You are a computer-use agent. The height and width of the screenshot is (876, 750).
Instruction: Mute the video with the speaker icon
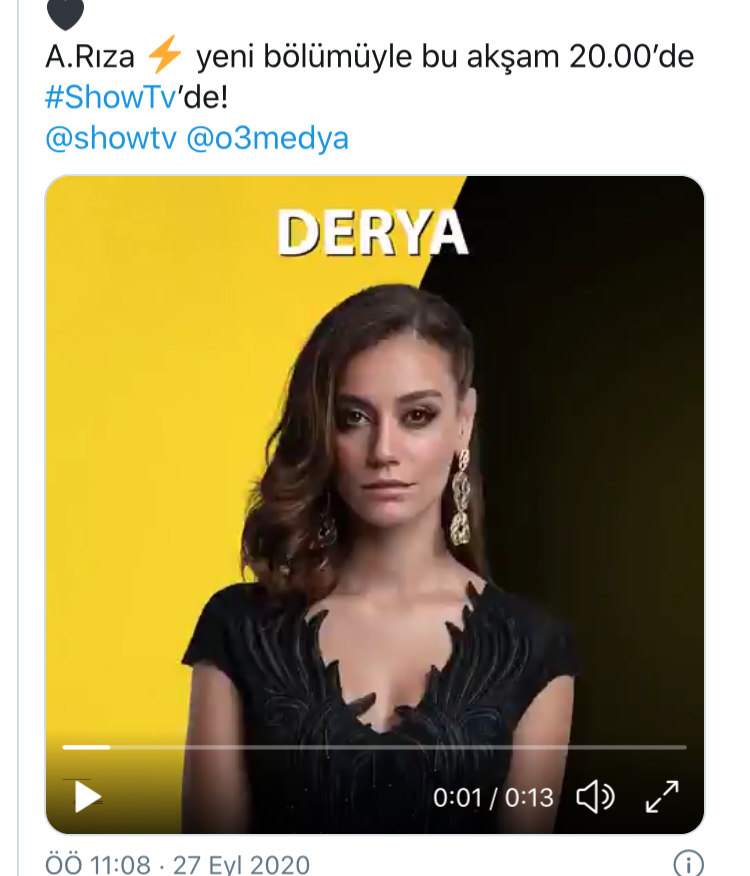click(x=596, y=796)
